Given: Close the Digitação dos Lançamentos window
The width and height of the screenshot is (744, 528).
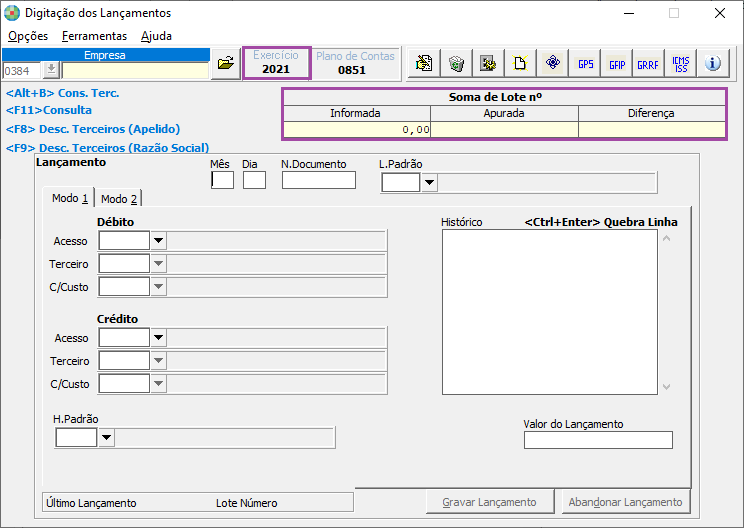Looking at the screenshot, I should pyautogui.click(x=720, y=13).
